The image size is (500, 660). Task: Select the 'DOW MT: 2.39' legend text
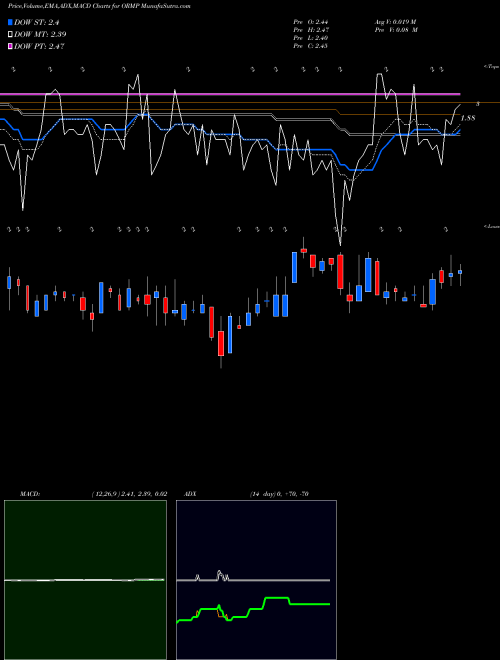[x=40, y=35]
